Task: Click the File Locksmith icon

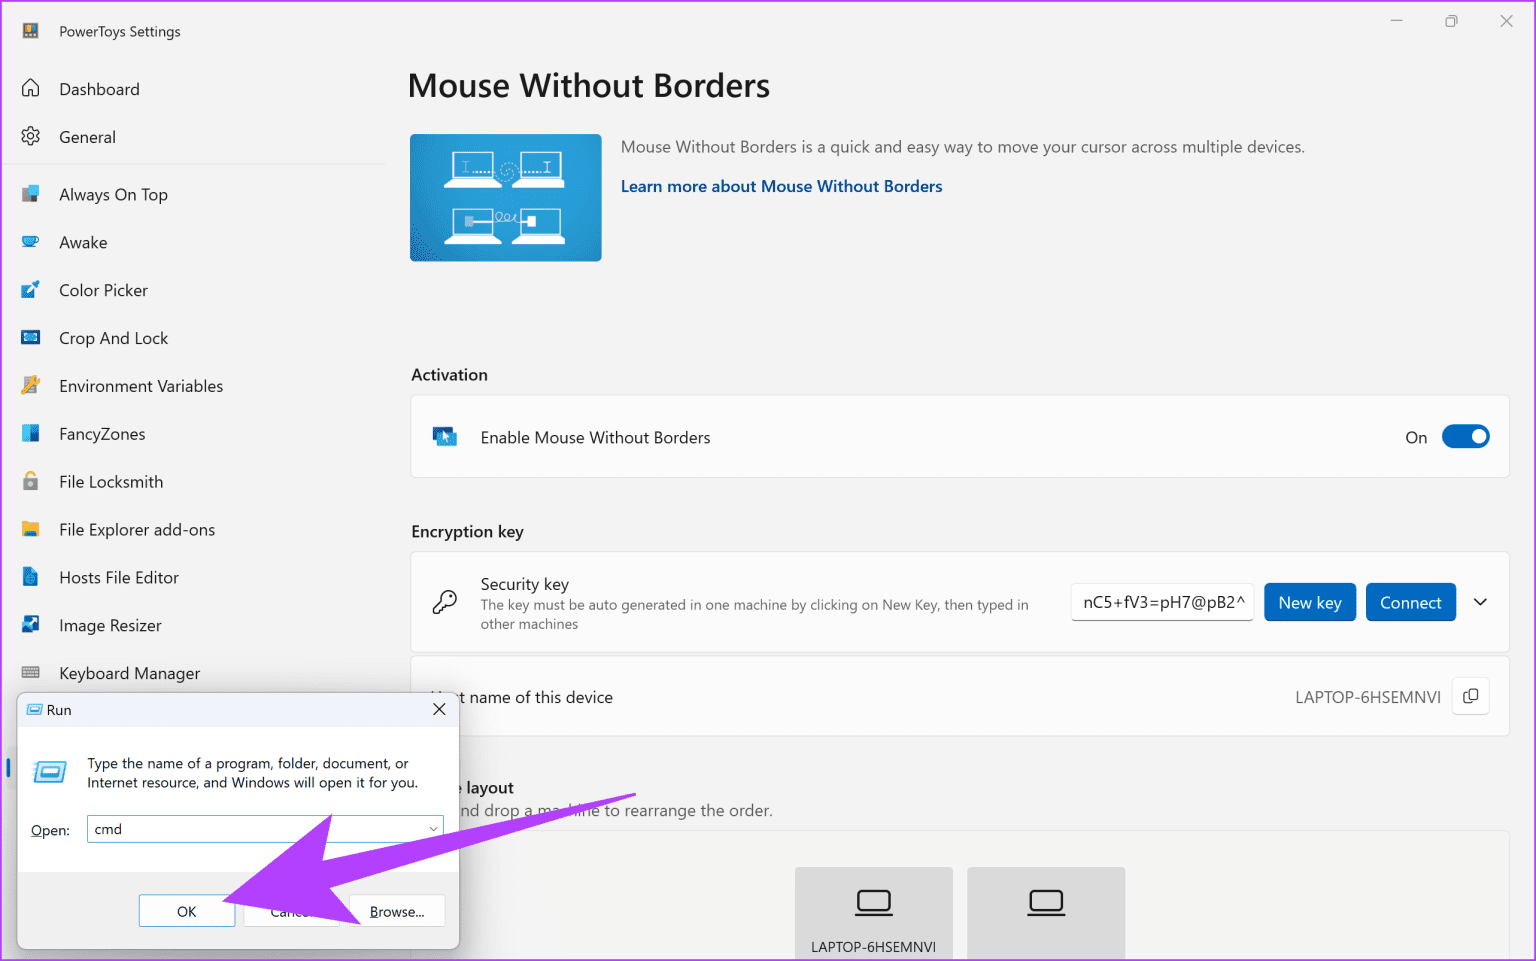Action: (30, 481)
